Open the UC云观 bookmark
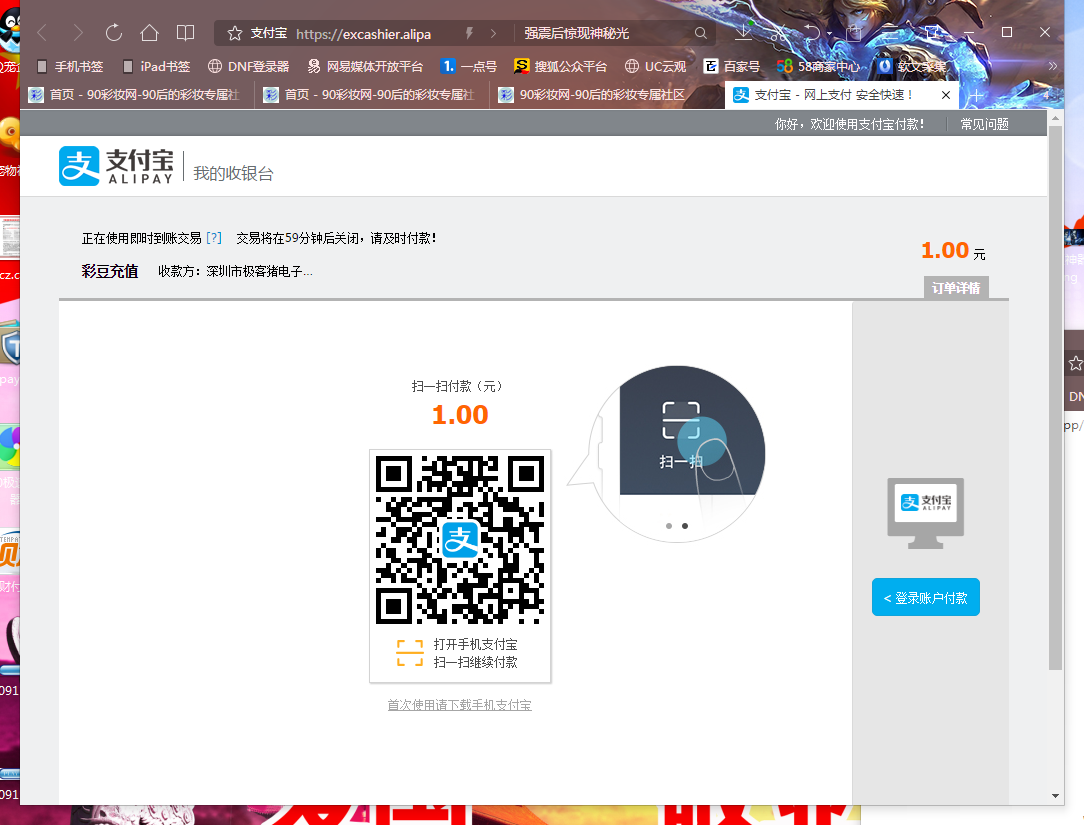The image size is (1084, 825). point(655,66)
